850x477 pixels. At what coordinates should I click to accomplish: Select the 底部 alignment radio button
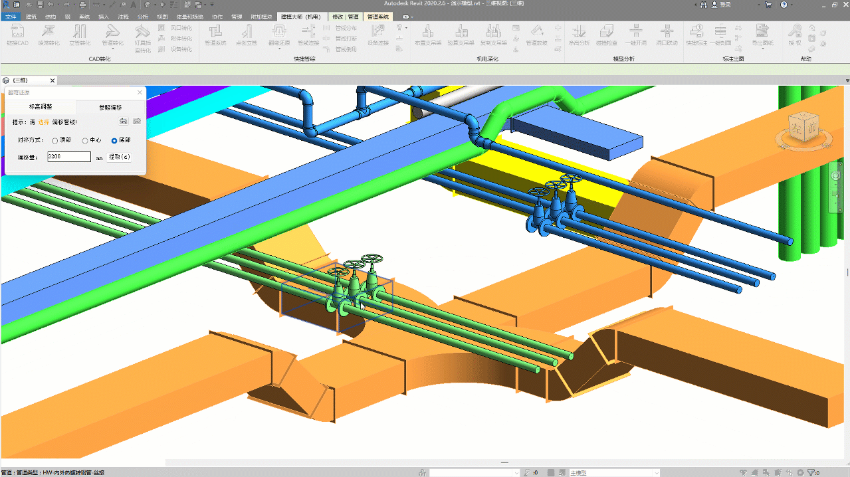point(114,141)
